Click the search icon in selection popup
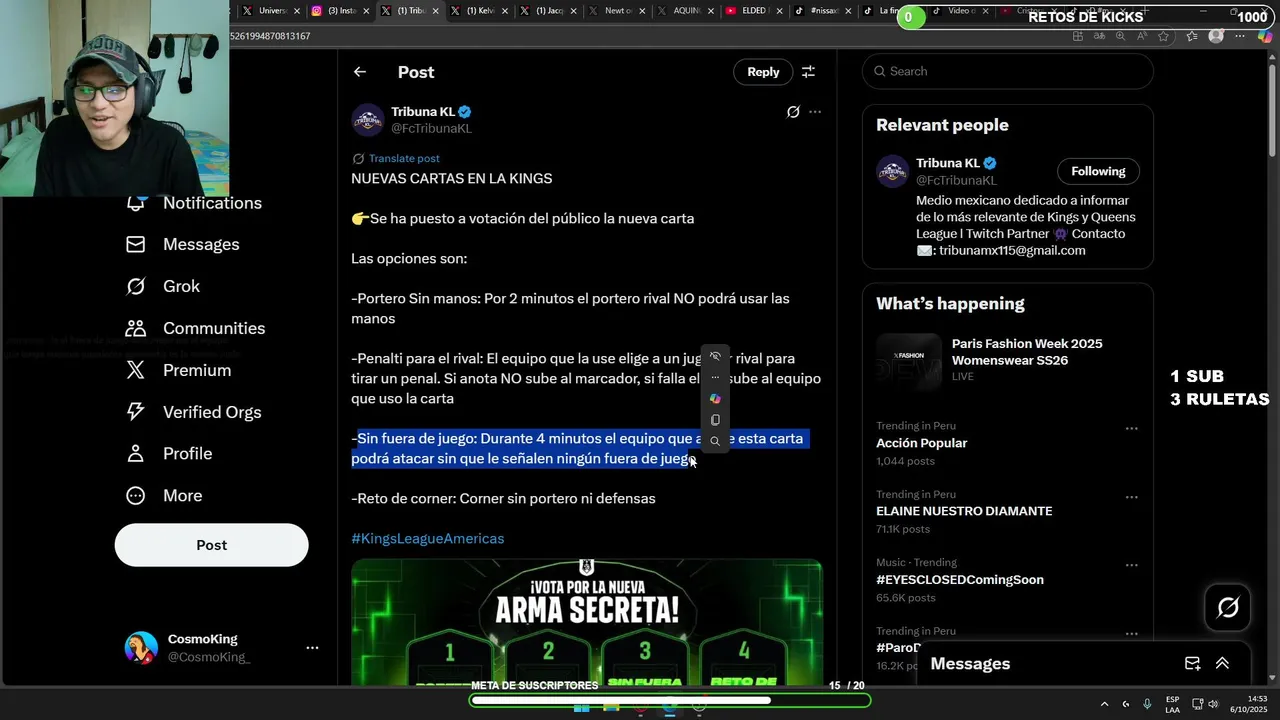Screen dimensions: 1280x720 tap(715, 441)
